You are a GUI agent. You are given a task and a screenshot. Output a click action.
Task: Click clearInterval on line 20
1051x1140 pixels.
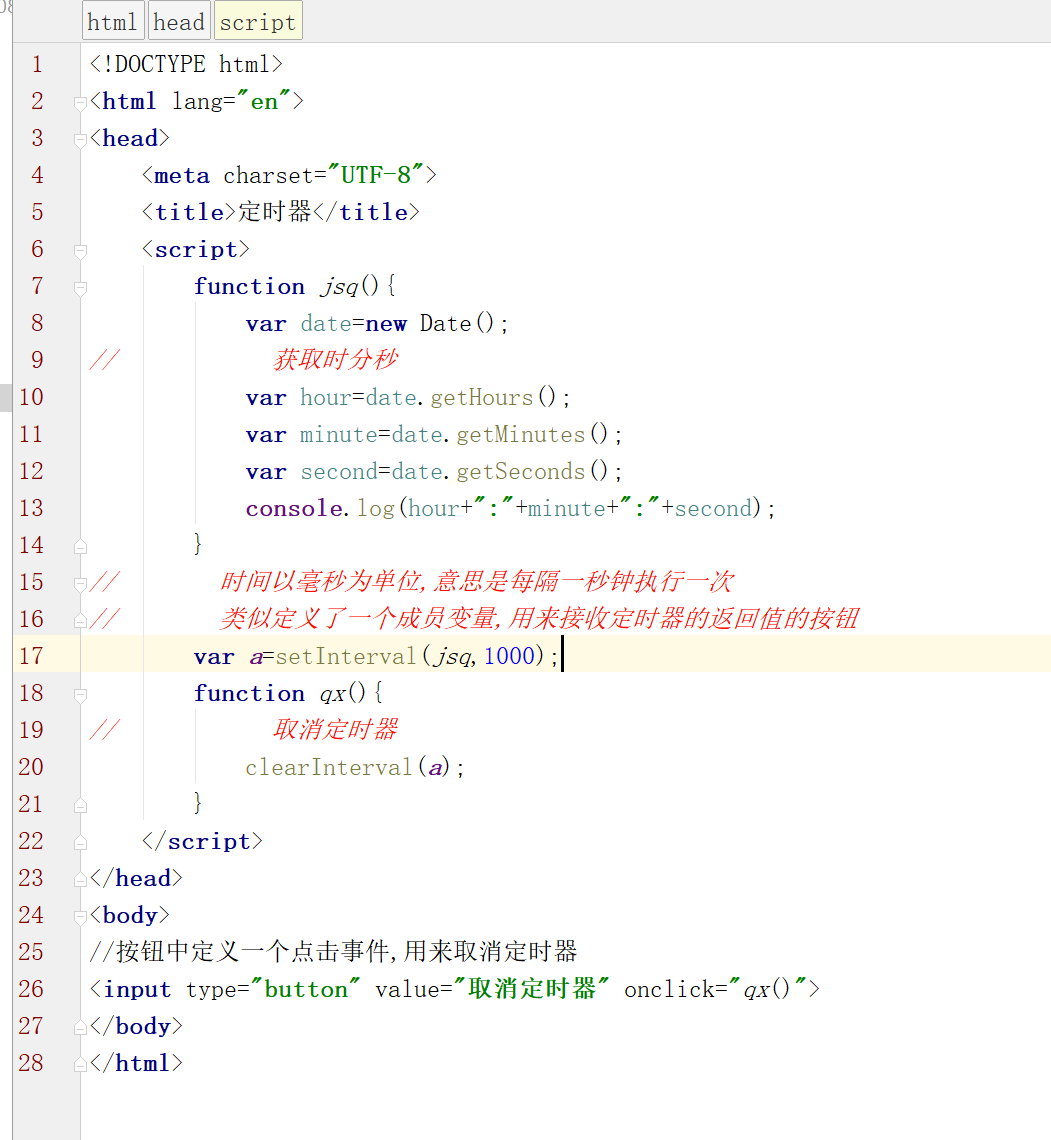point(329,768)
